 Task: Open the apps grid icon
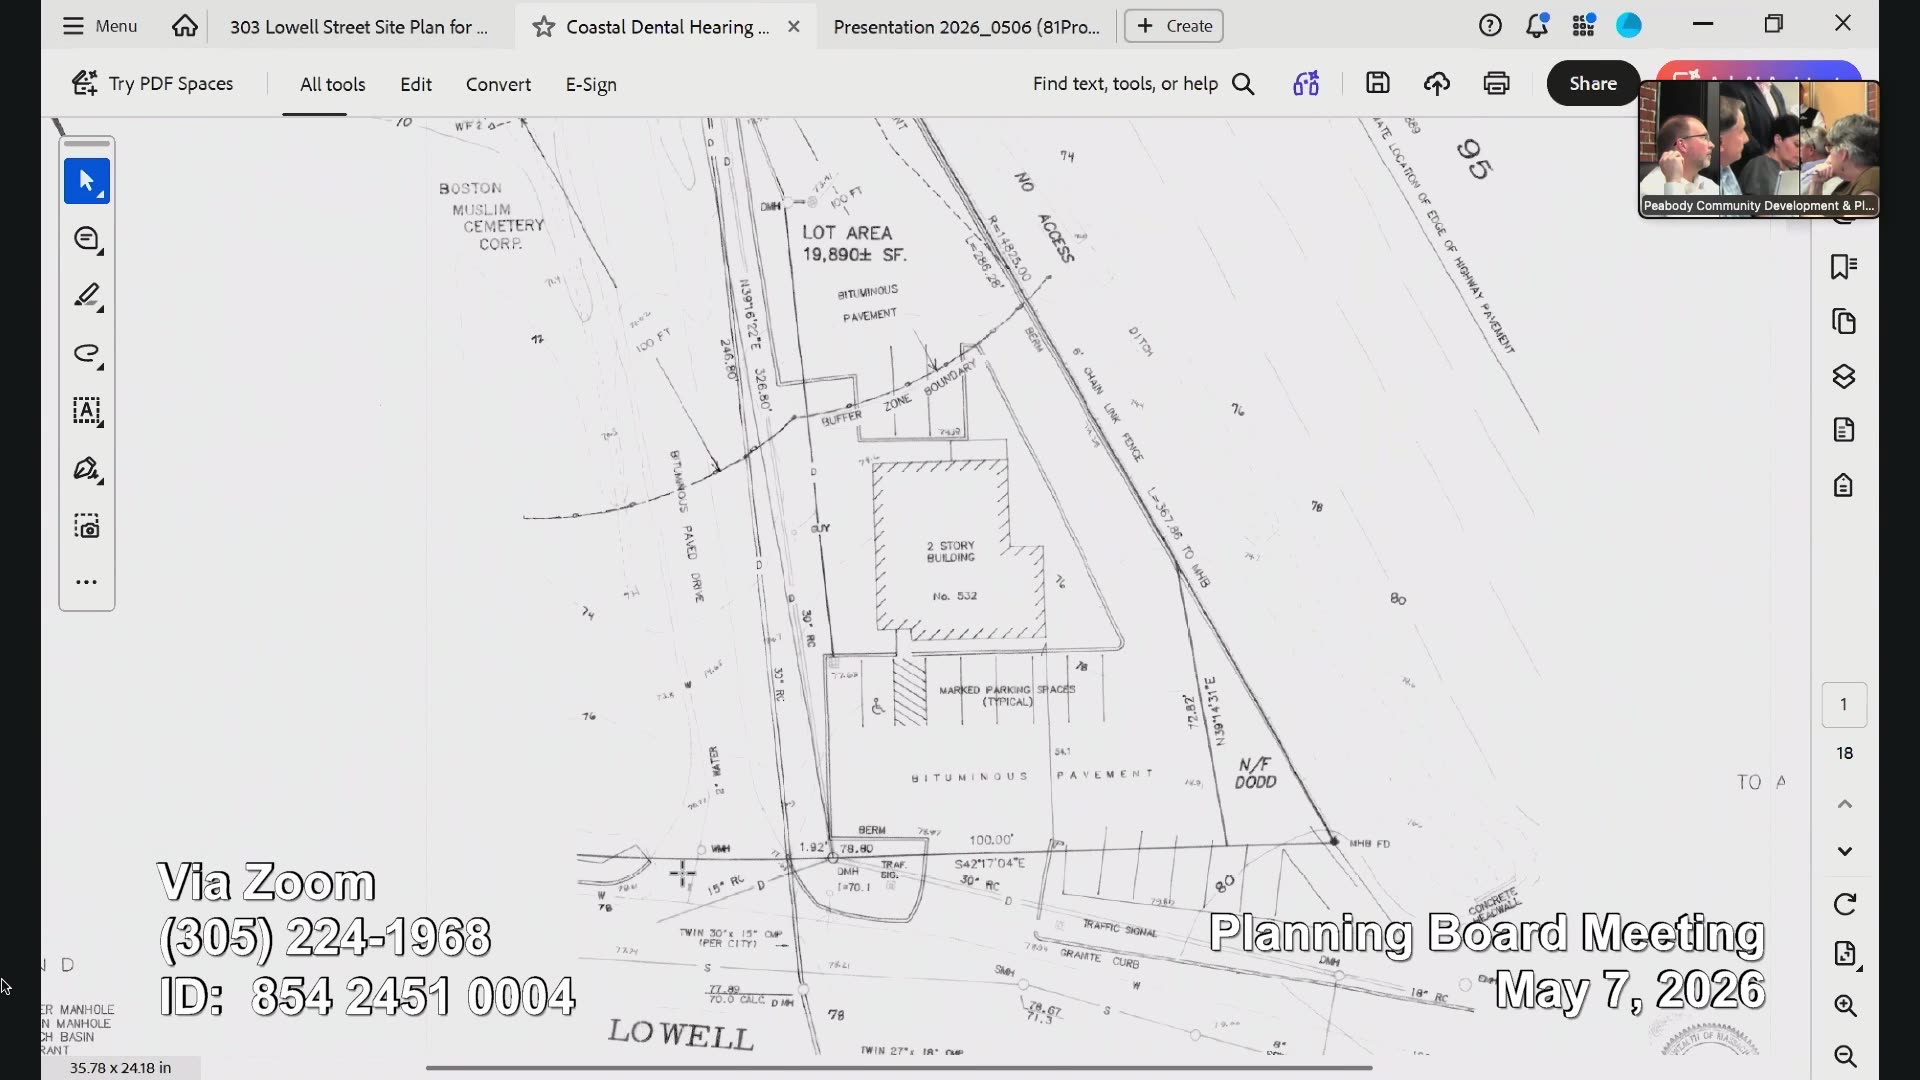1583,26
